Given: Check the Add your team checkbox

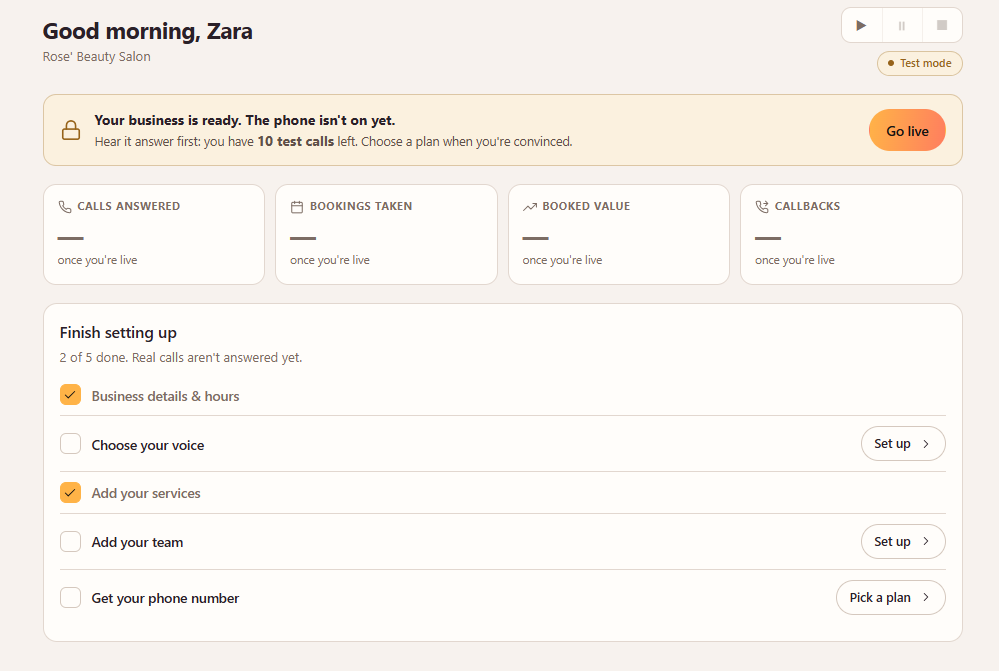Looking at the screenshot, I should click(x=71, y=542).
